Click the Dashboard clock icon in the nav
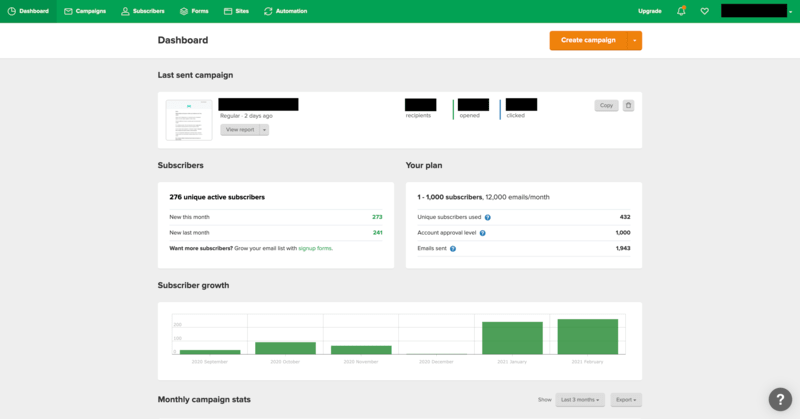Image resolution: width=800 pixels, height=419 pixels. [12, 11]
